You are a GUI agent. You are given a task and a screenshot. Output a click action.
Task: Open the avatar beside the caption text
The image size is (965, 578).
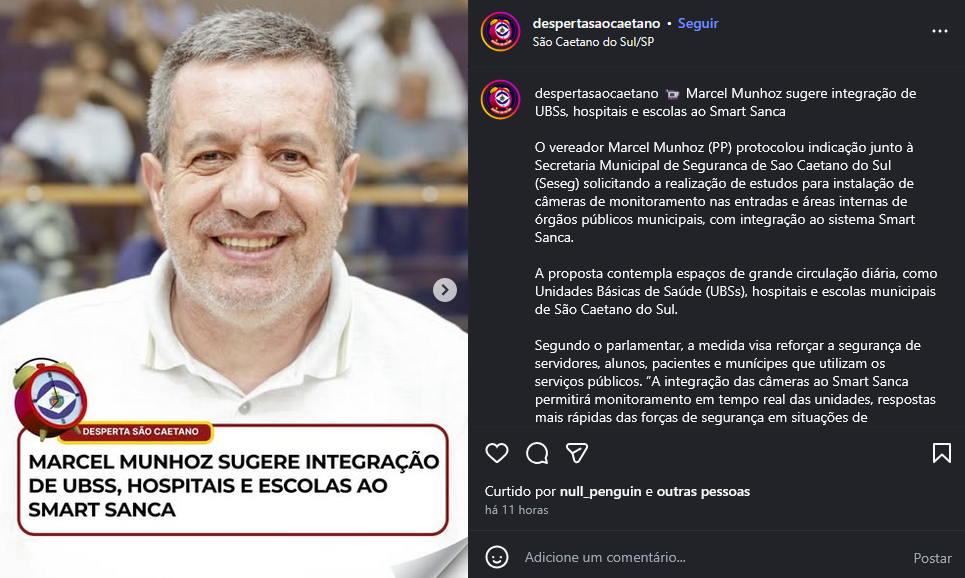500,100
